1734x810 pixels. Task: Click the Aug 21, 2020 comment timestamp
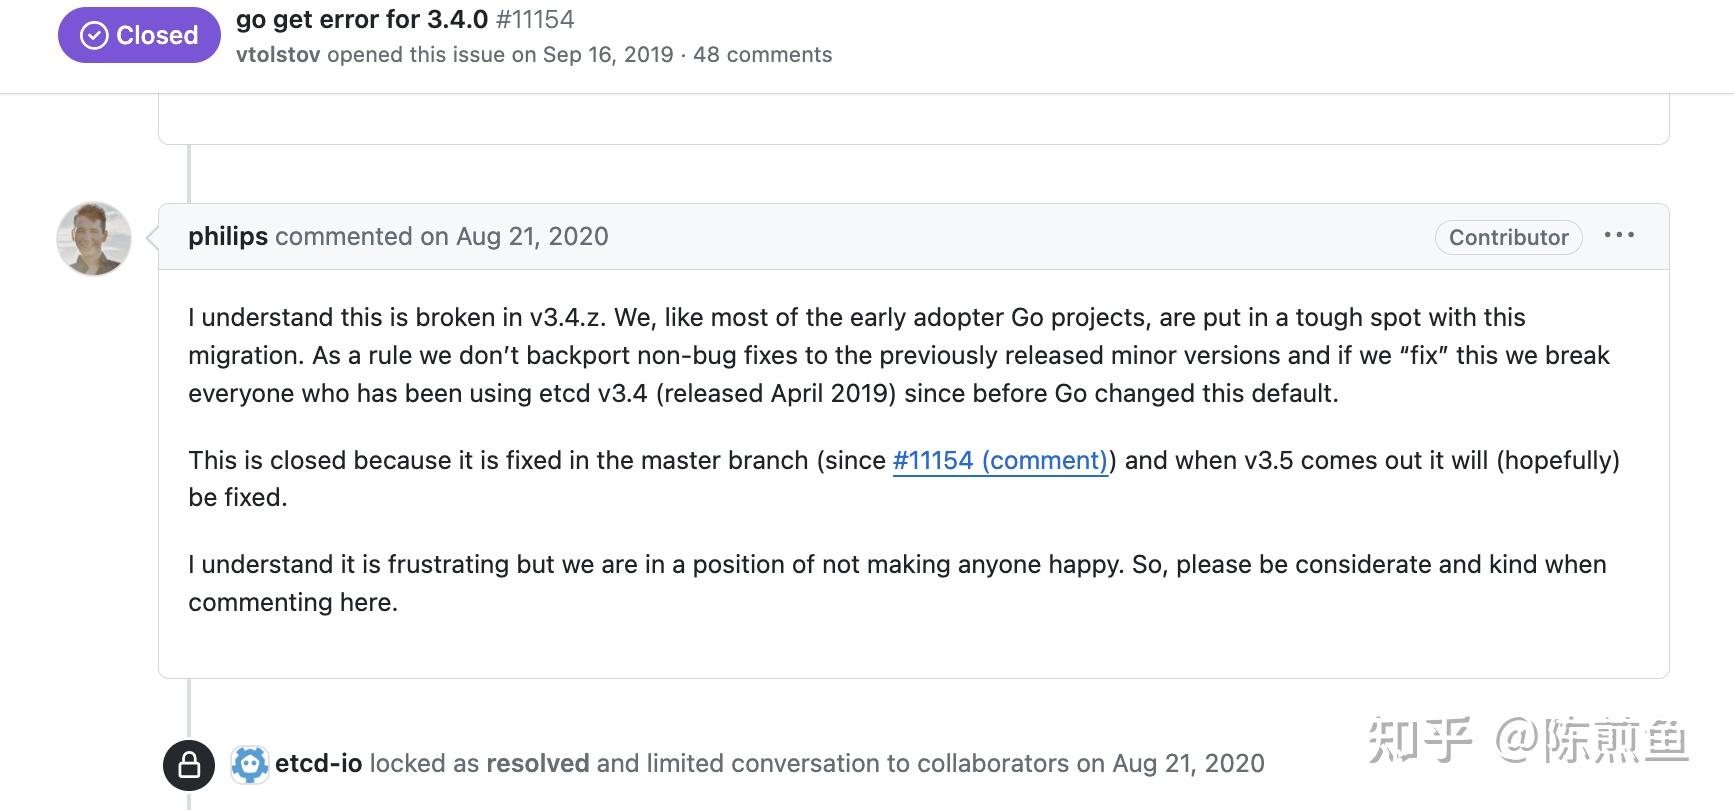tap(532, 236)
